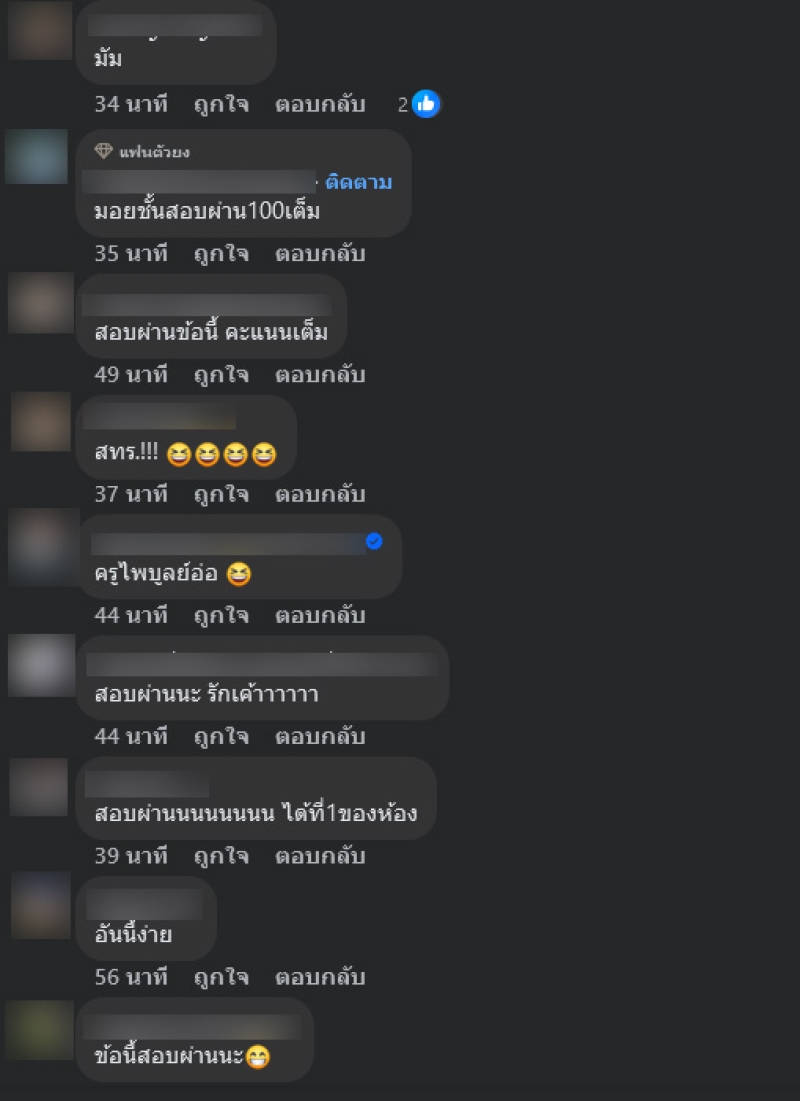Screen dimensions: 800x1101
Task: Click the blue thumbs-up reaction icon
Action: pyautogui.click(x=426, y=105)
